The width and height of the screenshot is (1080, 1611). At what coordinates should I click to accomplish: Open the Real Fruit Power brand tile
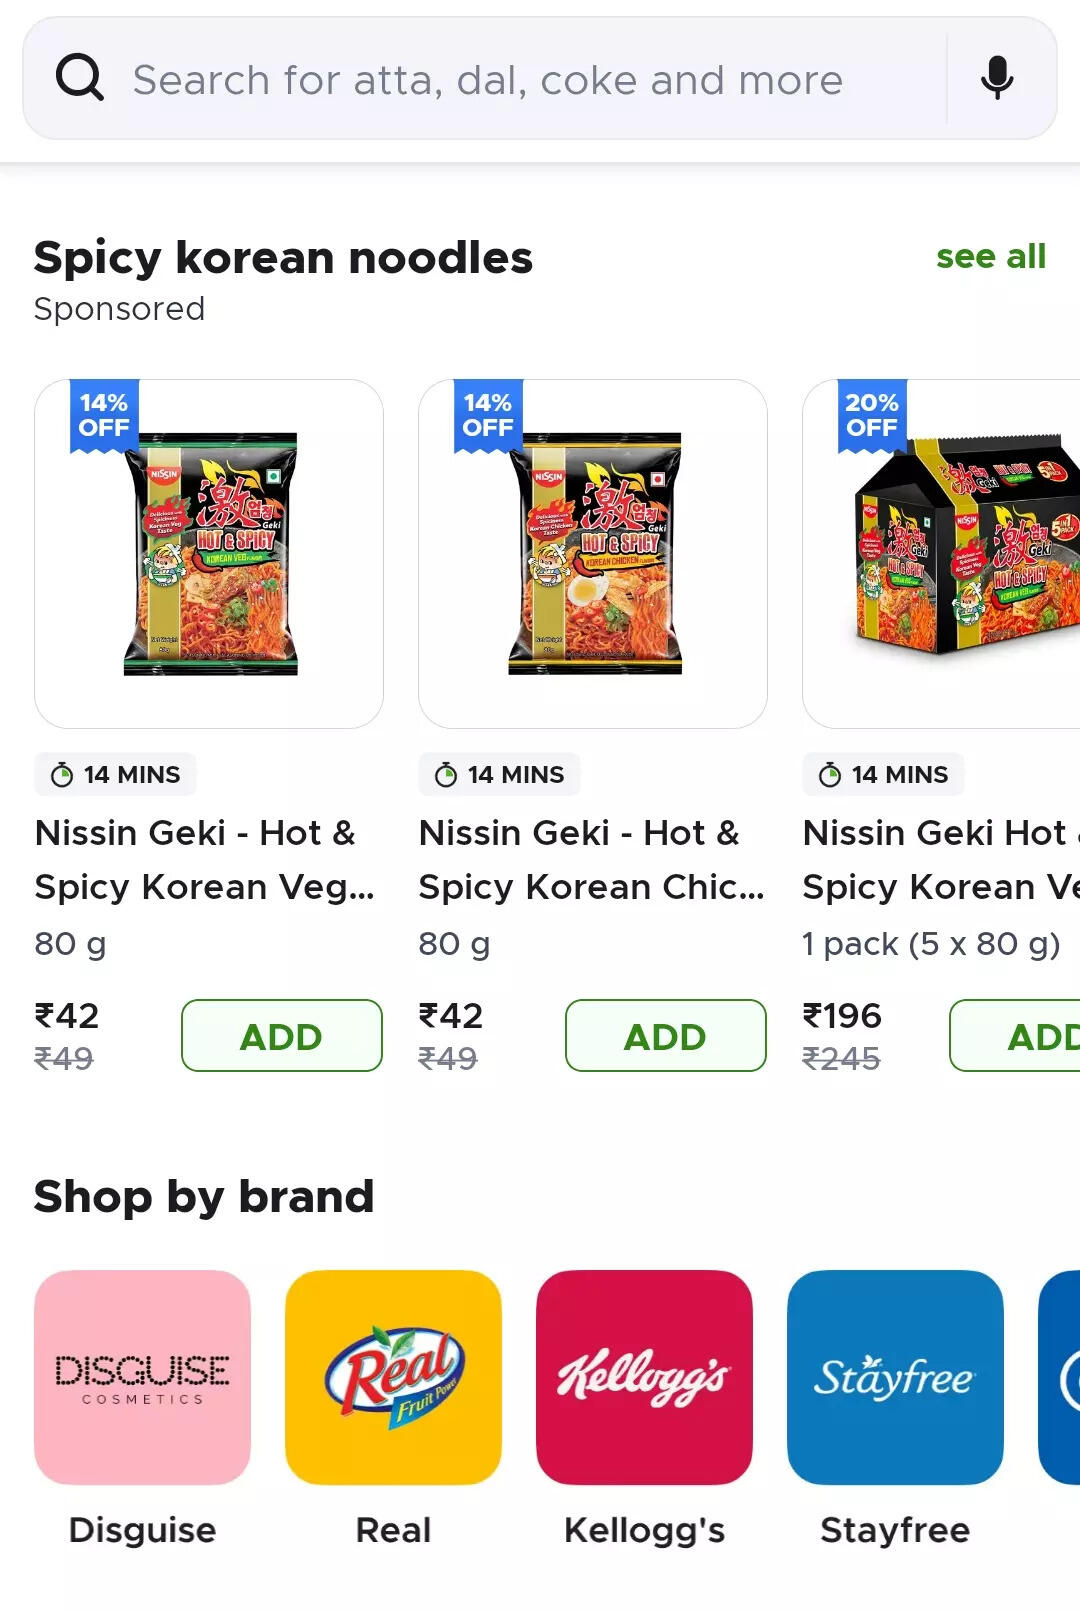393,1377
